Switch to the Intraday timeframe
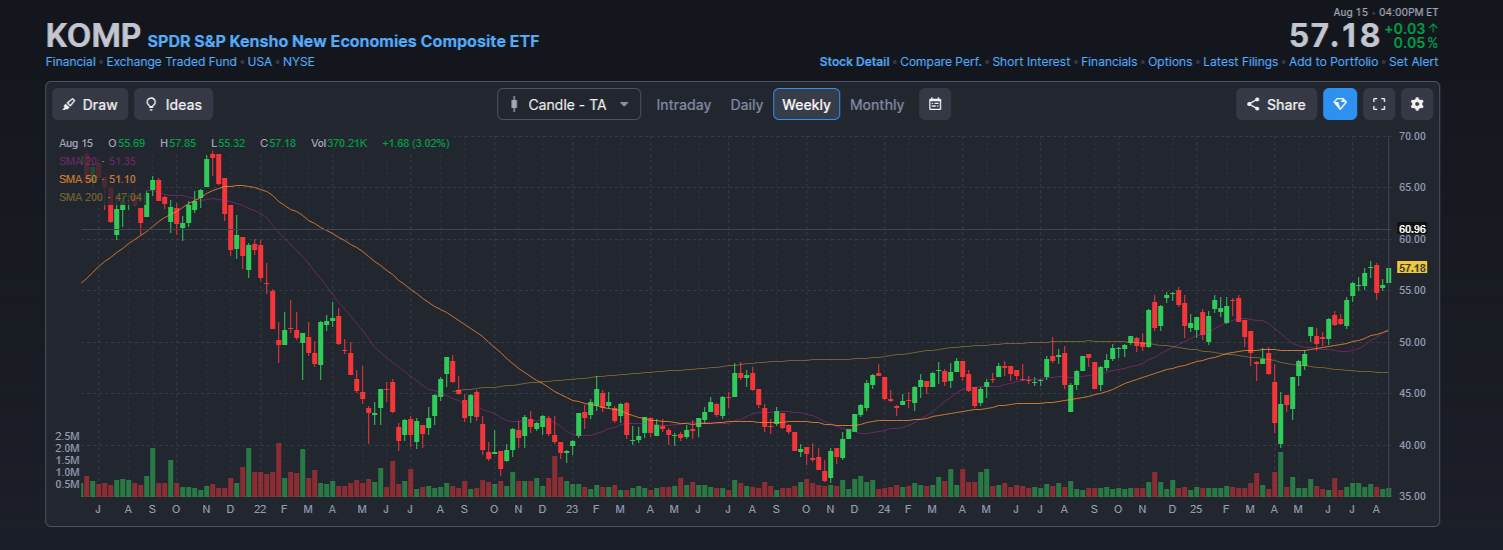 click(x=684, y=105)
